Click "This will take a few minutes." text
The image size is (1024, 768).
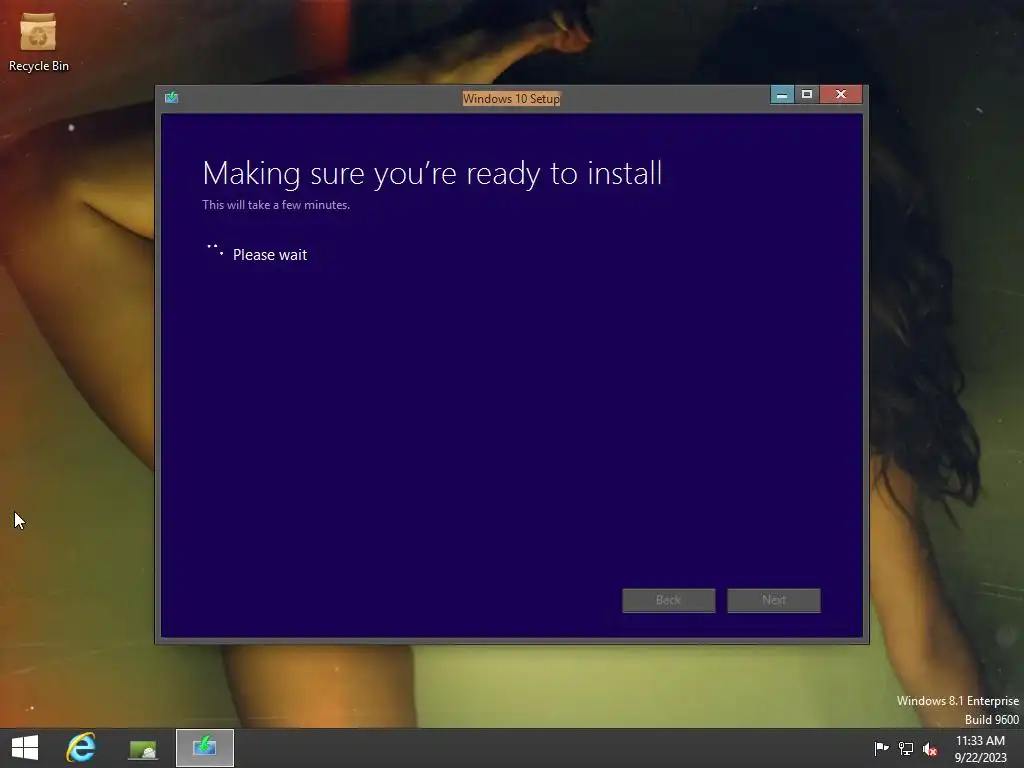[x=276, y=205]
